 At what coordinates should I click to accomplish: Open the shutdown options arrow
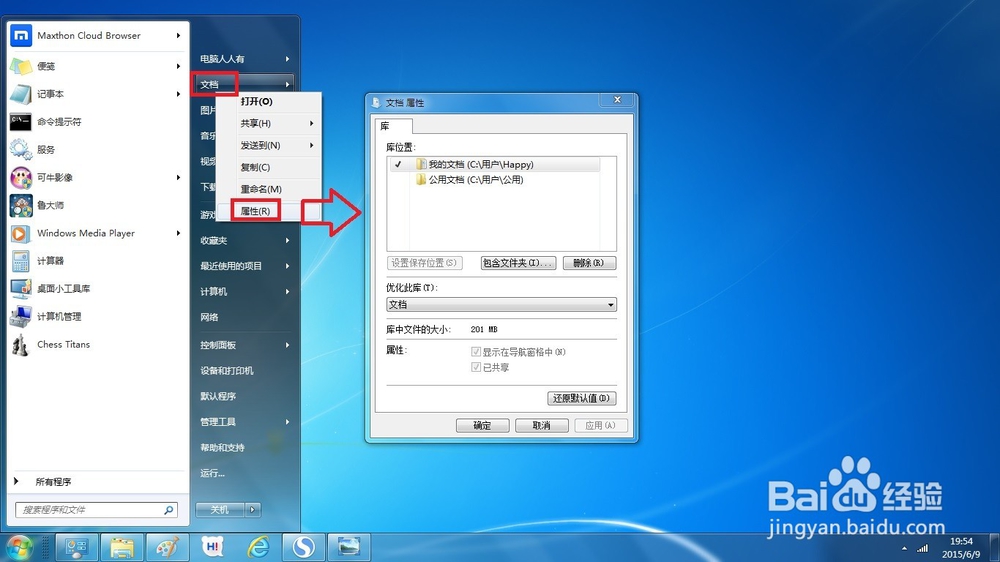[x=253, y=510]
